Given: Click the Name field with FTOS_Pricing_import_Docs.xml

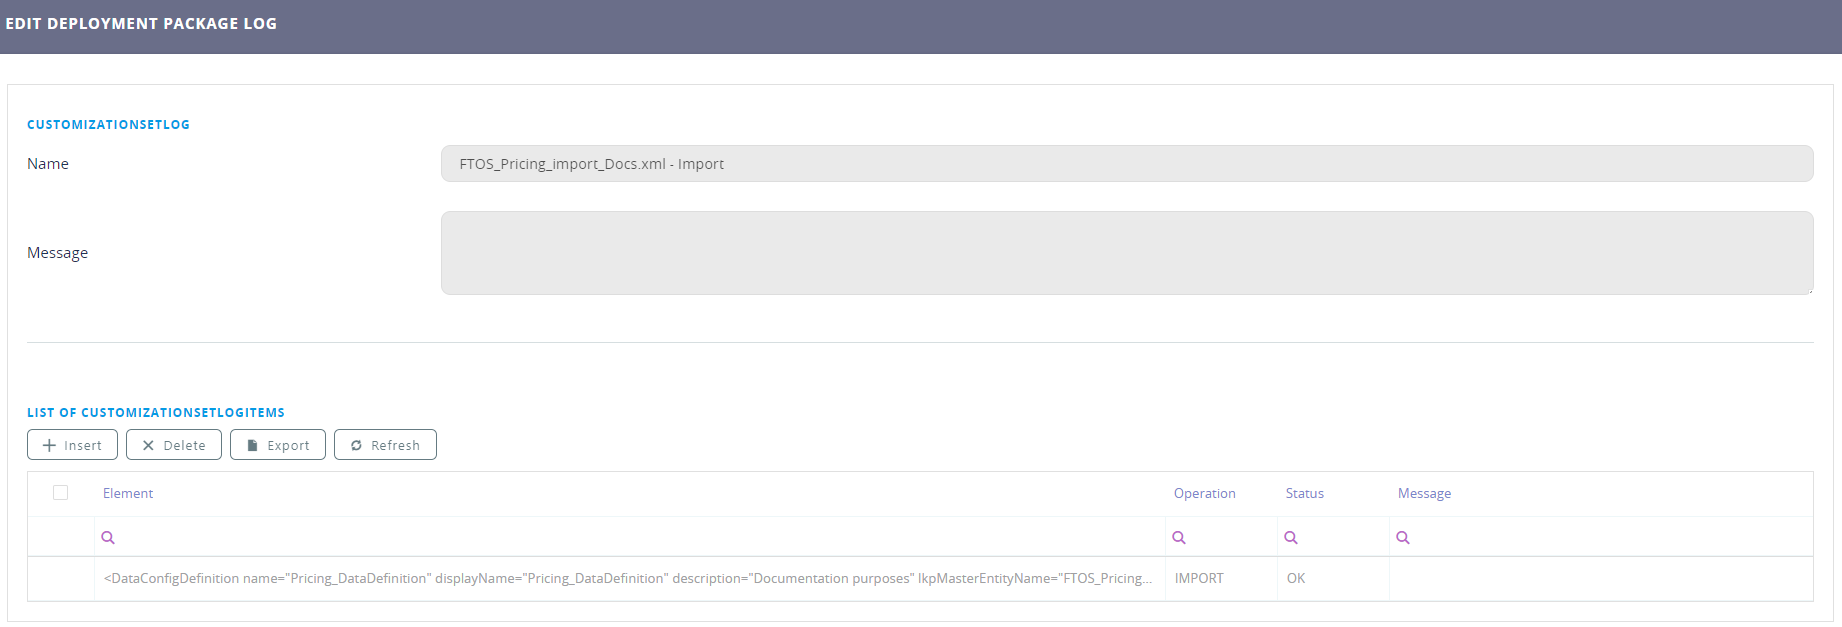Looking at the screenshot, I should pyautogui.click(x=1126, y=164).
